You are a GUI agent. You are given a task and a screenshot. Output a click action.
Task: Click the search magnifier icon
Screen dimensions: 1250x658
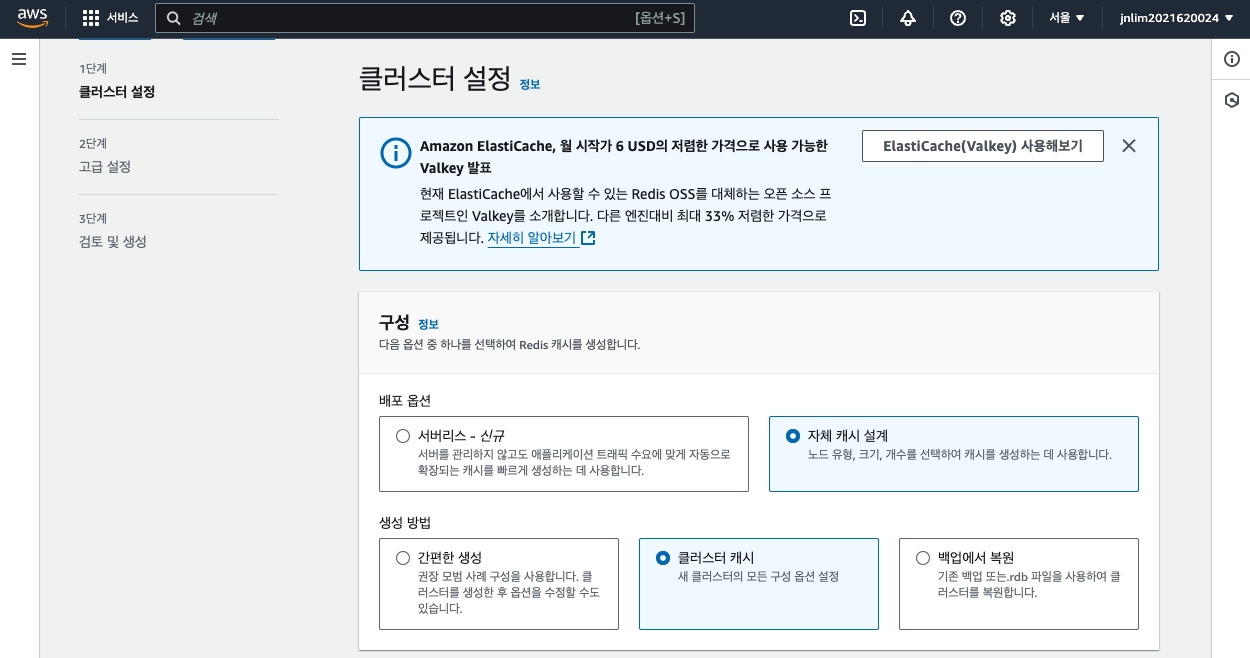pos(174,18)
